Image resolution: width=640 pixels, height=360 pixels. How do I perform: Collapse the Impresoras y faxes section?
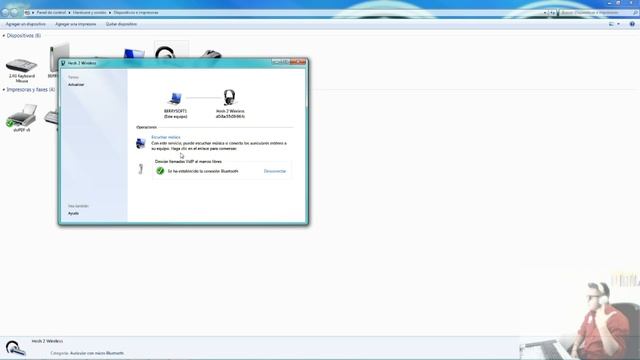pyautogui.click(x=4, y=89)
